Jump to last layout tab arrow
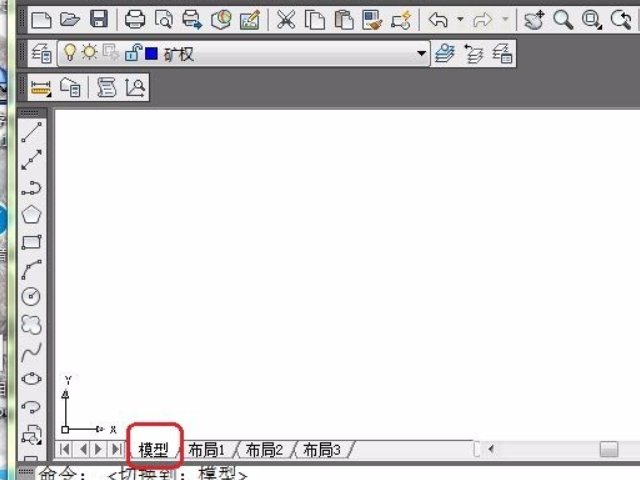The image size is (640, 480). (116, 449)
